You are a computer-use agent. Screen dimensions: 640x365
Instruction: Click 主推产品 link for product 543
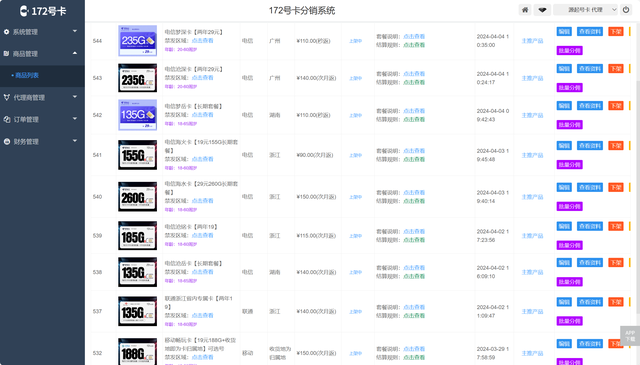point(532,78)
